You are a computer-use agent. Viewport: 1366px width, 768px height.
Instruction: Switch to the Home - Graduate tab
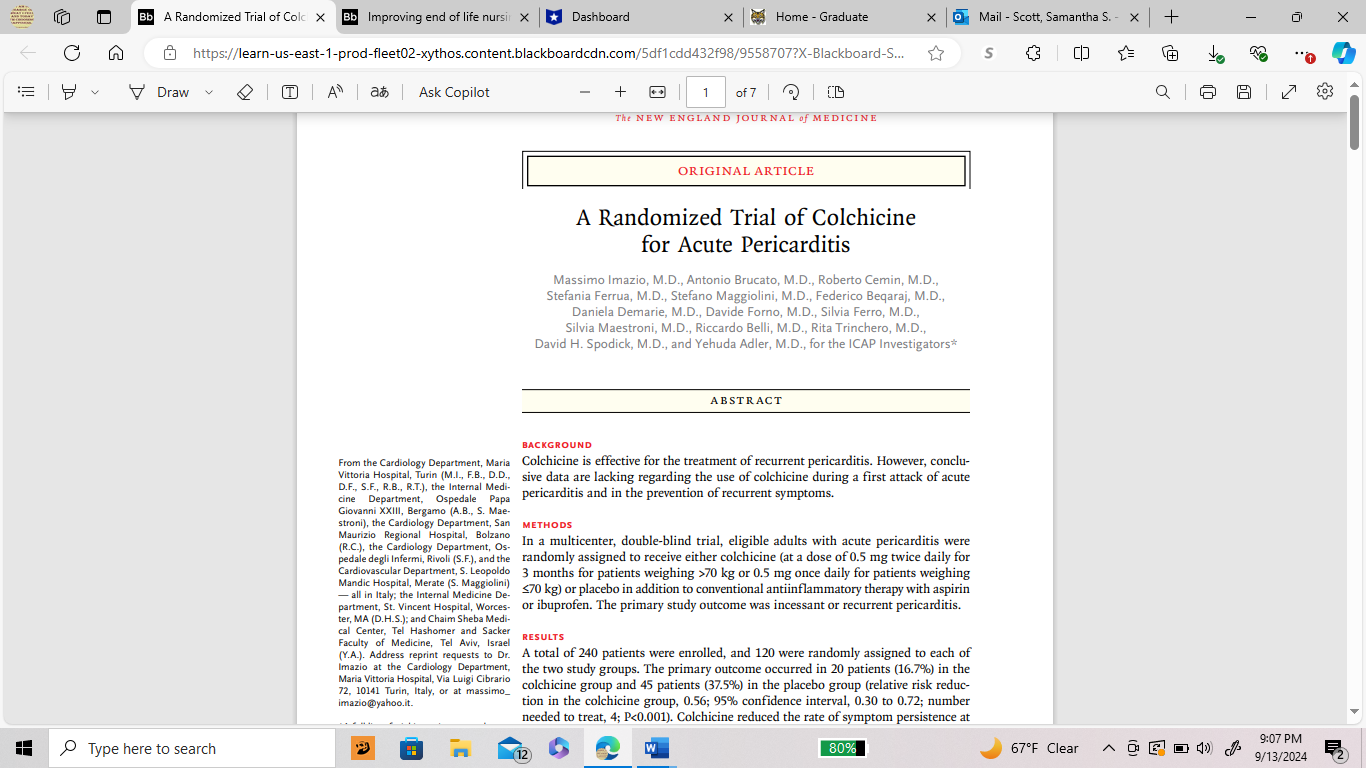[844, 17]
